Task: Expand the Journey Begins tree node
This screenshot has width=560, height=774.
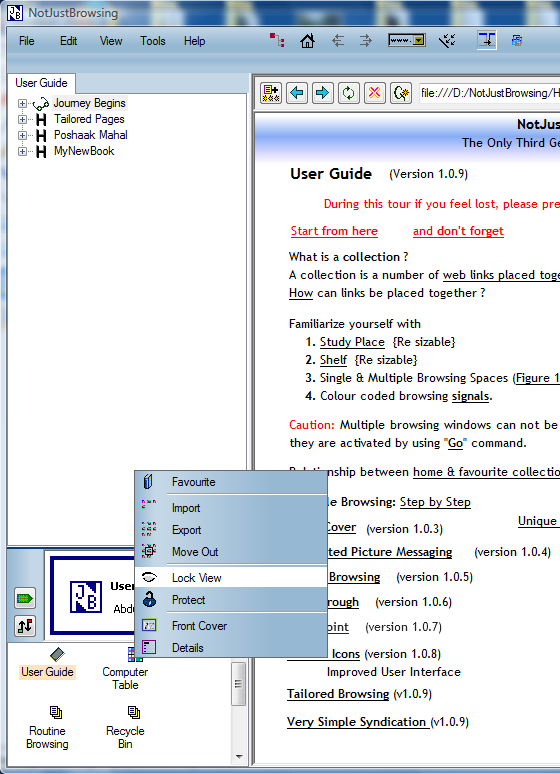Action: (x=22, y=104)
